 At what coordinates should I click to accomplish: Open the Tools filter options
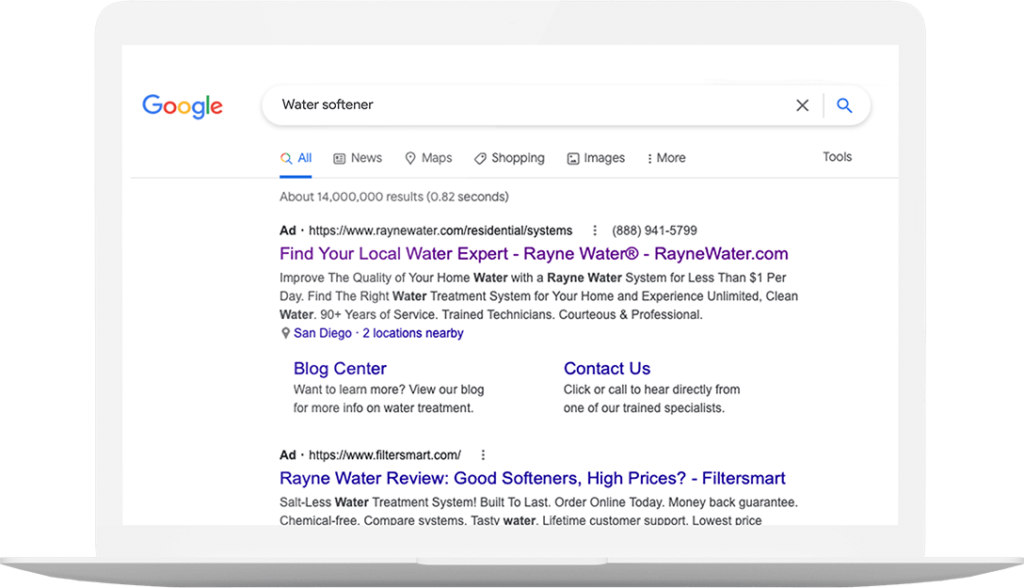(837, 157)
